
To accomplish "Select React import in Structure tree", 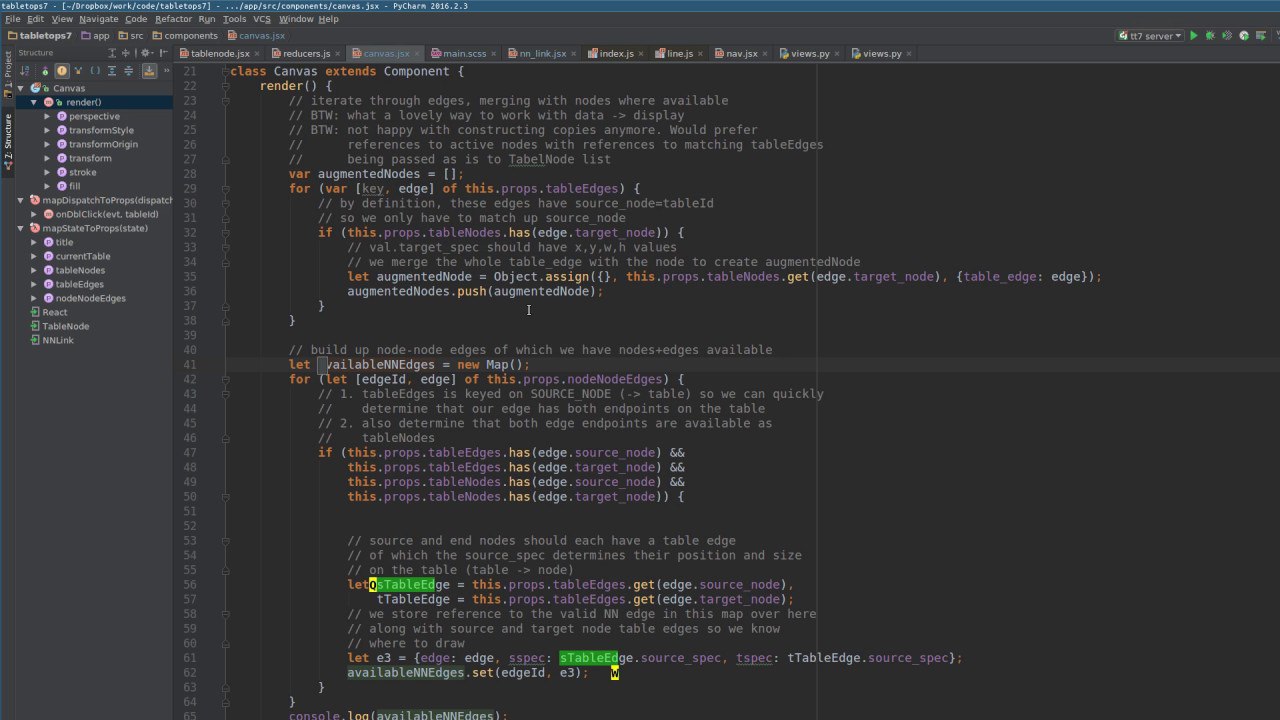I will 54,312.
